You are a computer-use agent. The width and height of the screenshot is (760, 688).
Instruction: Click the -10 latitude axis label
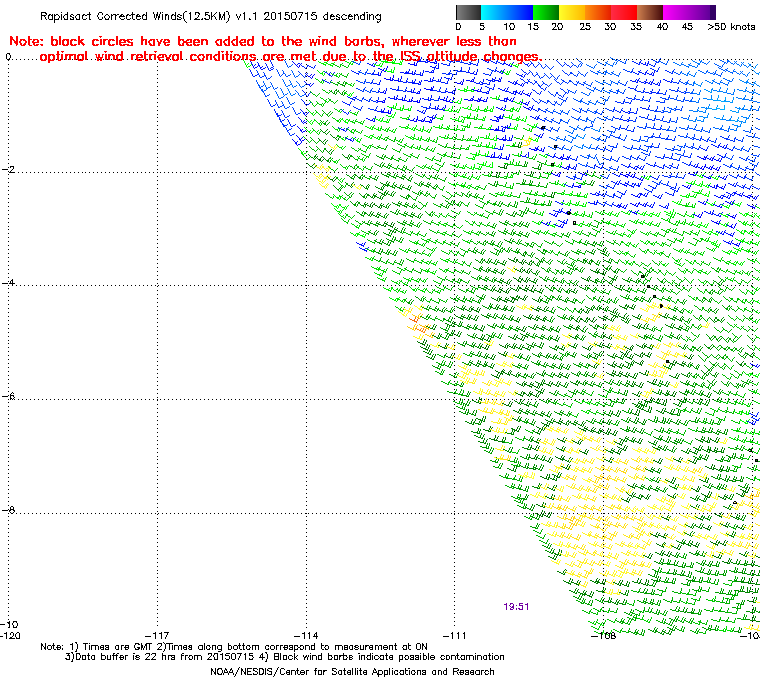[x=9, y=624]
